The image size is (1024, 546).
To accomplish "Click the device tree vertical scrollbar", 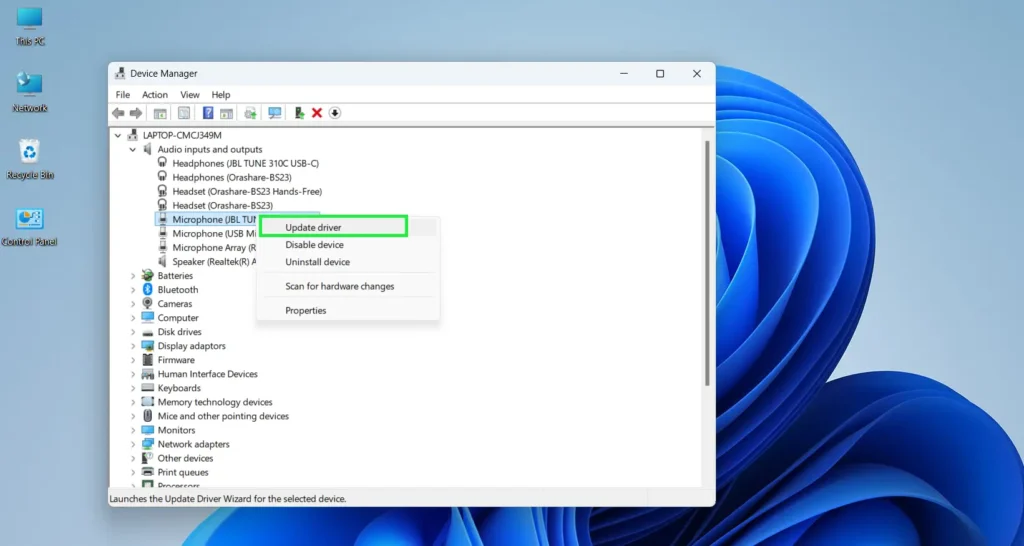I will point(707,261).
